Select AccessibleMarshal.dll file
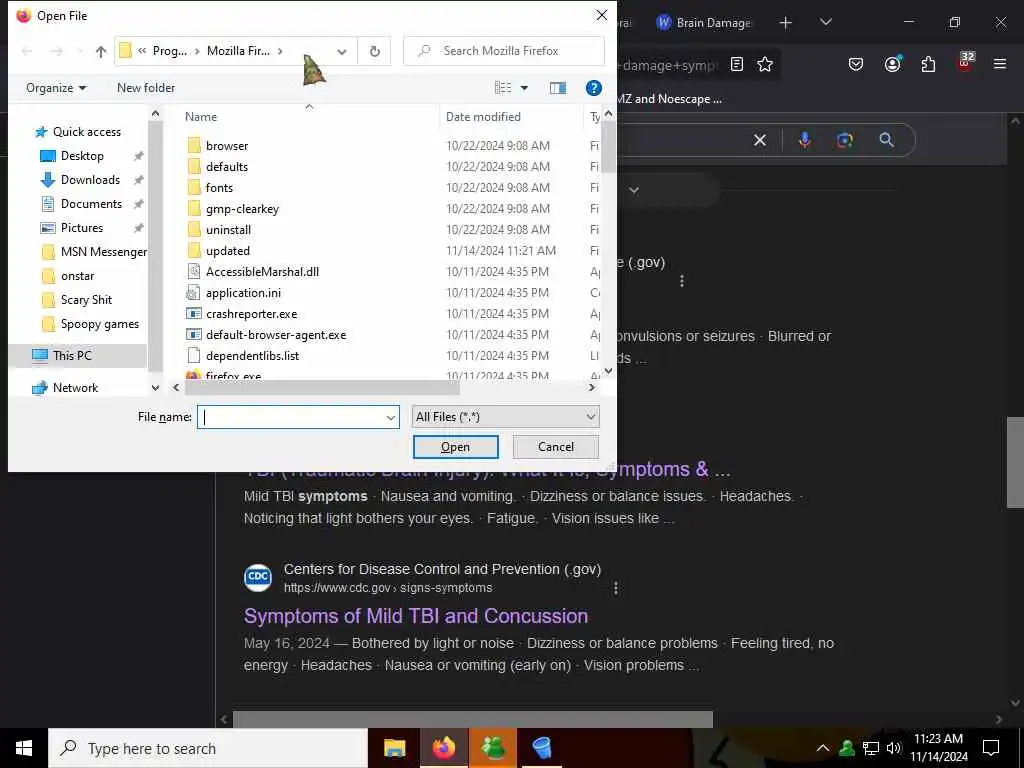 point(262,272)
